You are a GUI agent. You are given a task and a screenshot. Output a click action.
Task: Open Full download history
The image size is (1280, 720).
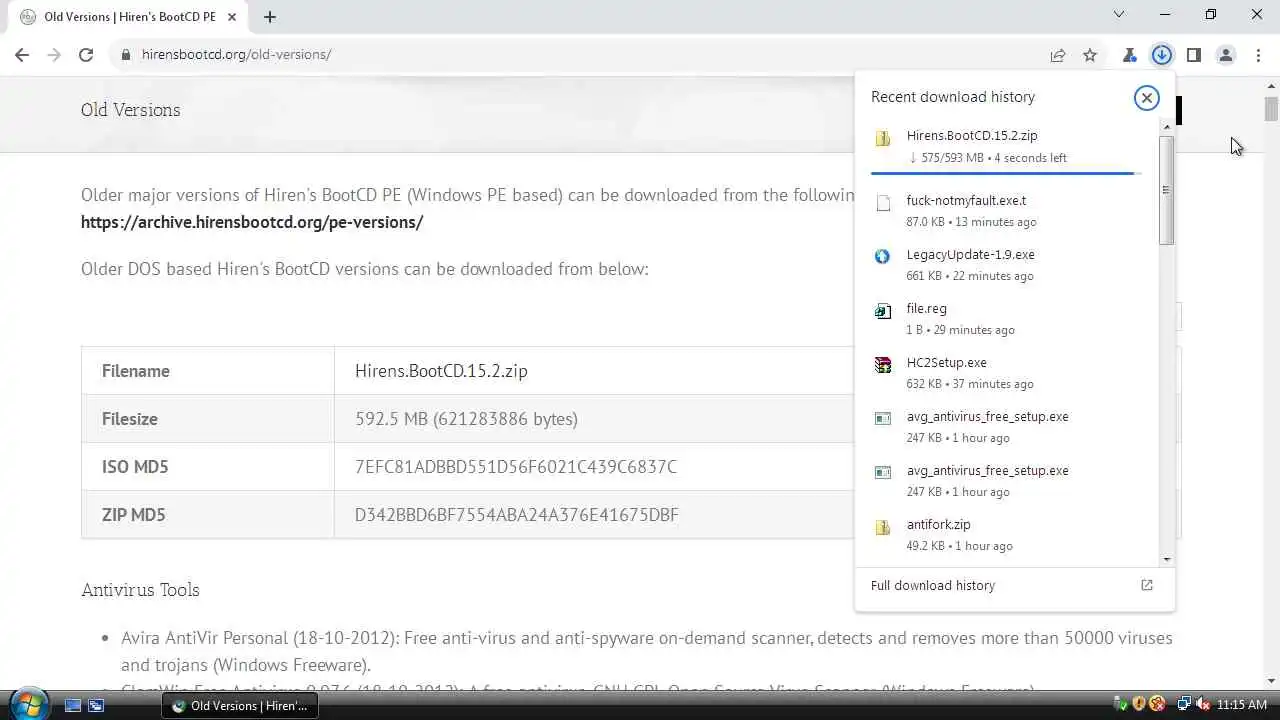1014,585
